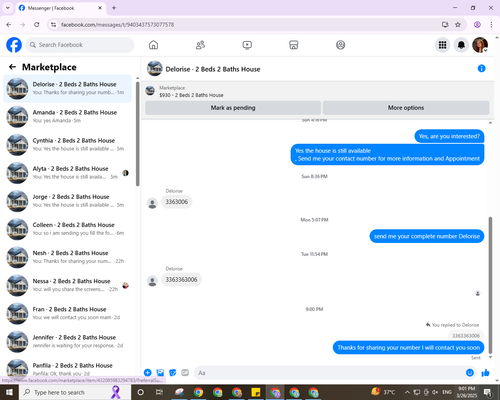Open Sticky Notes from the taskbar
This screenshot has height=400, width=500.
click(256, 392)
